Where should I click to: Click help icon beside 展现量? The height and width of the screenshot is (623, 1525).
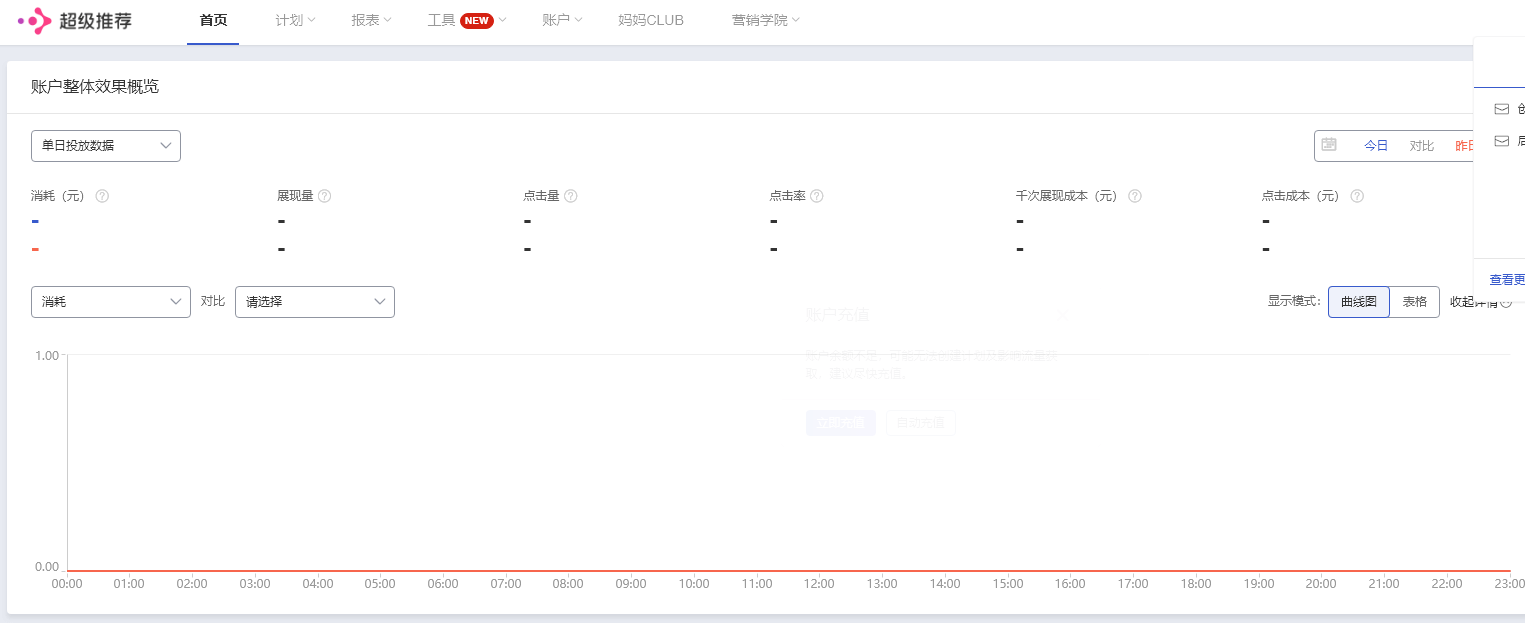coord(324,196)
